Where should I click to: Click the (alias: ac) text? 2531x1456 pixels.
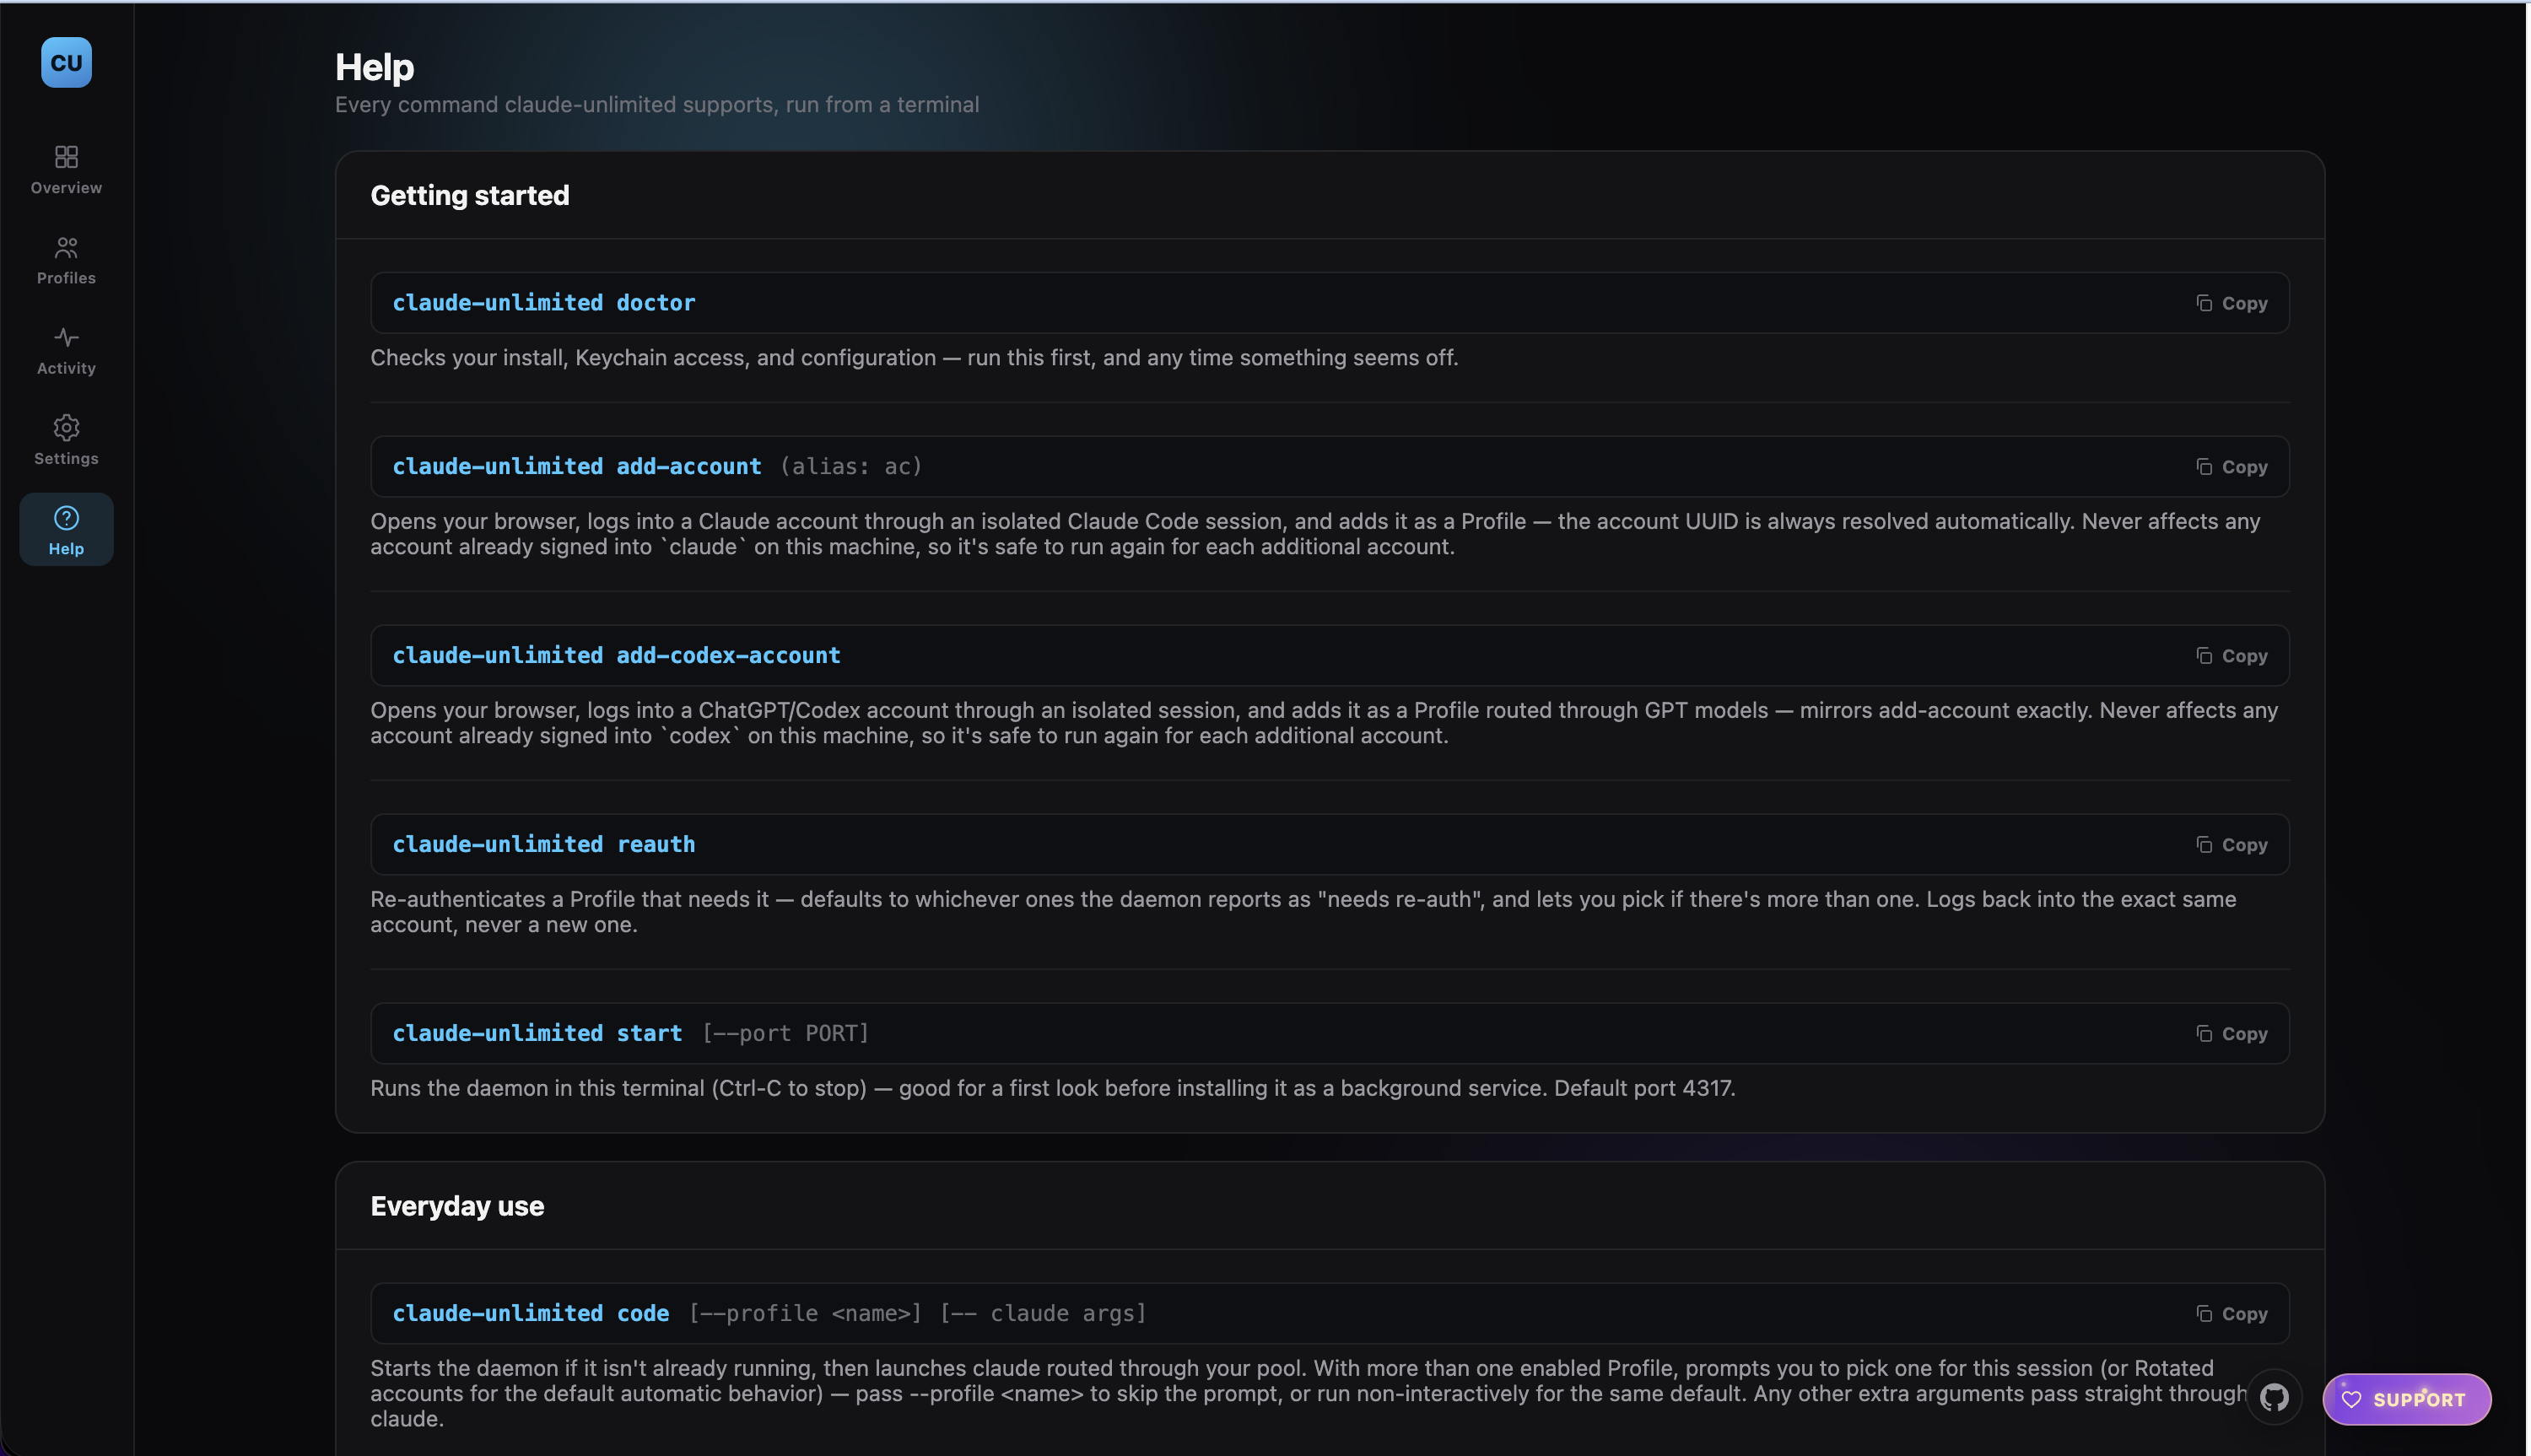851,466
